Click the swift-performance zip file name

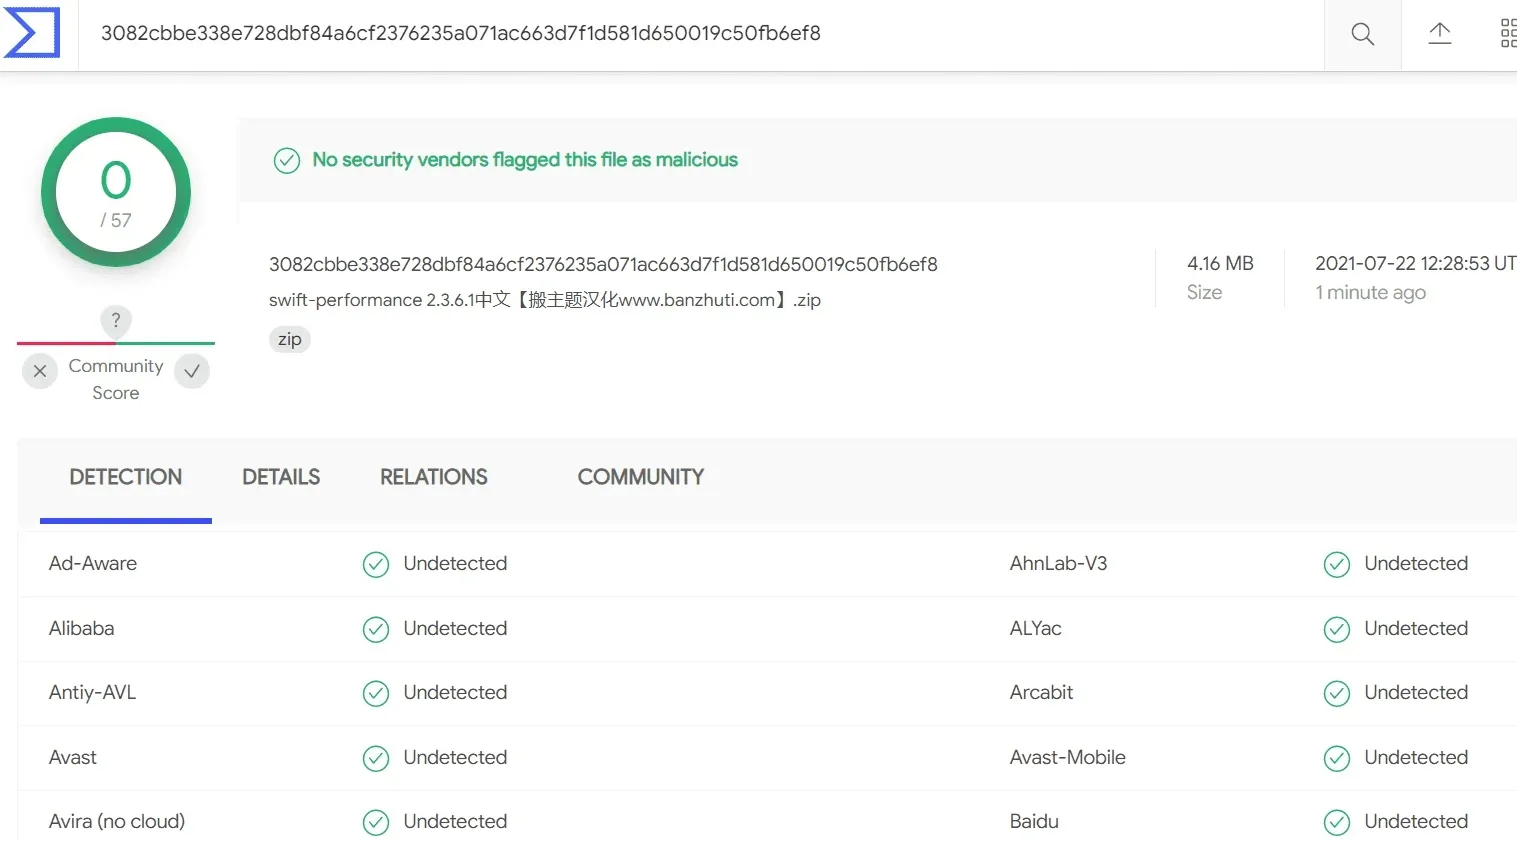pyautogui.click(x=545, y=300)
